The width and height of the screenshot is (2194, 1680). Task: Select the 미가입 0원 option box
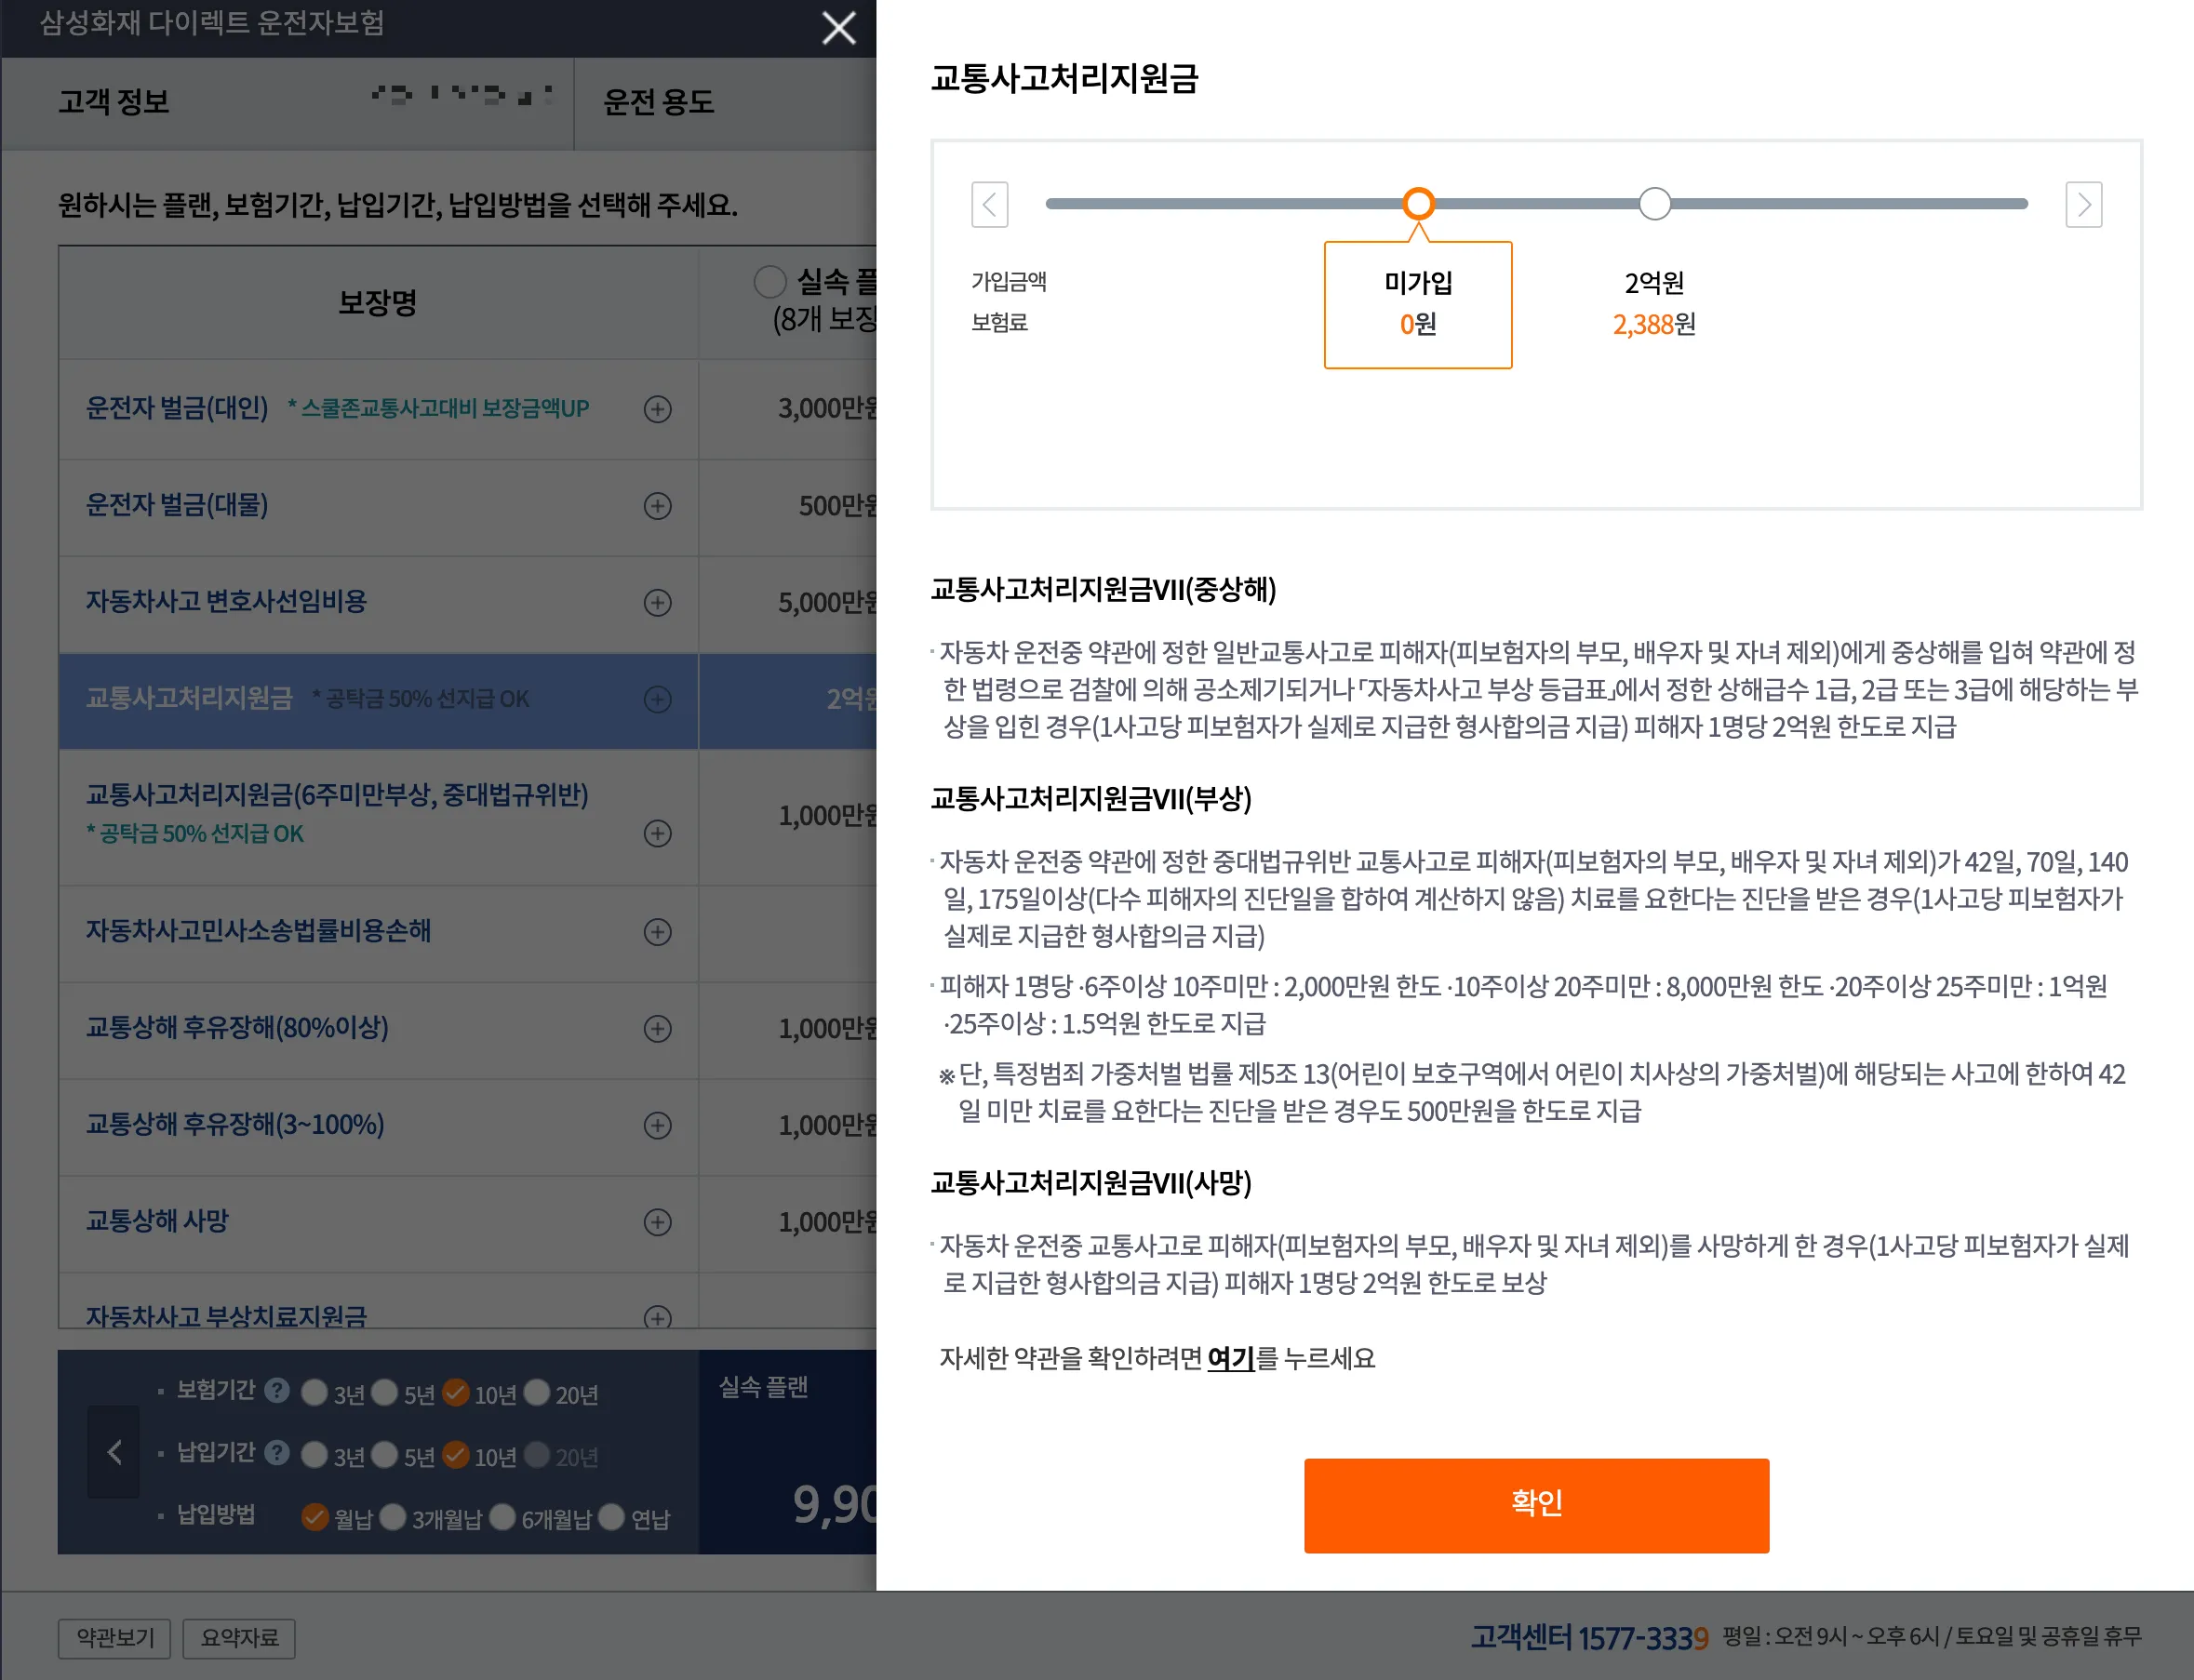point(1418,305)
